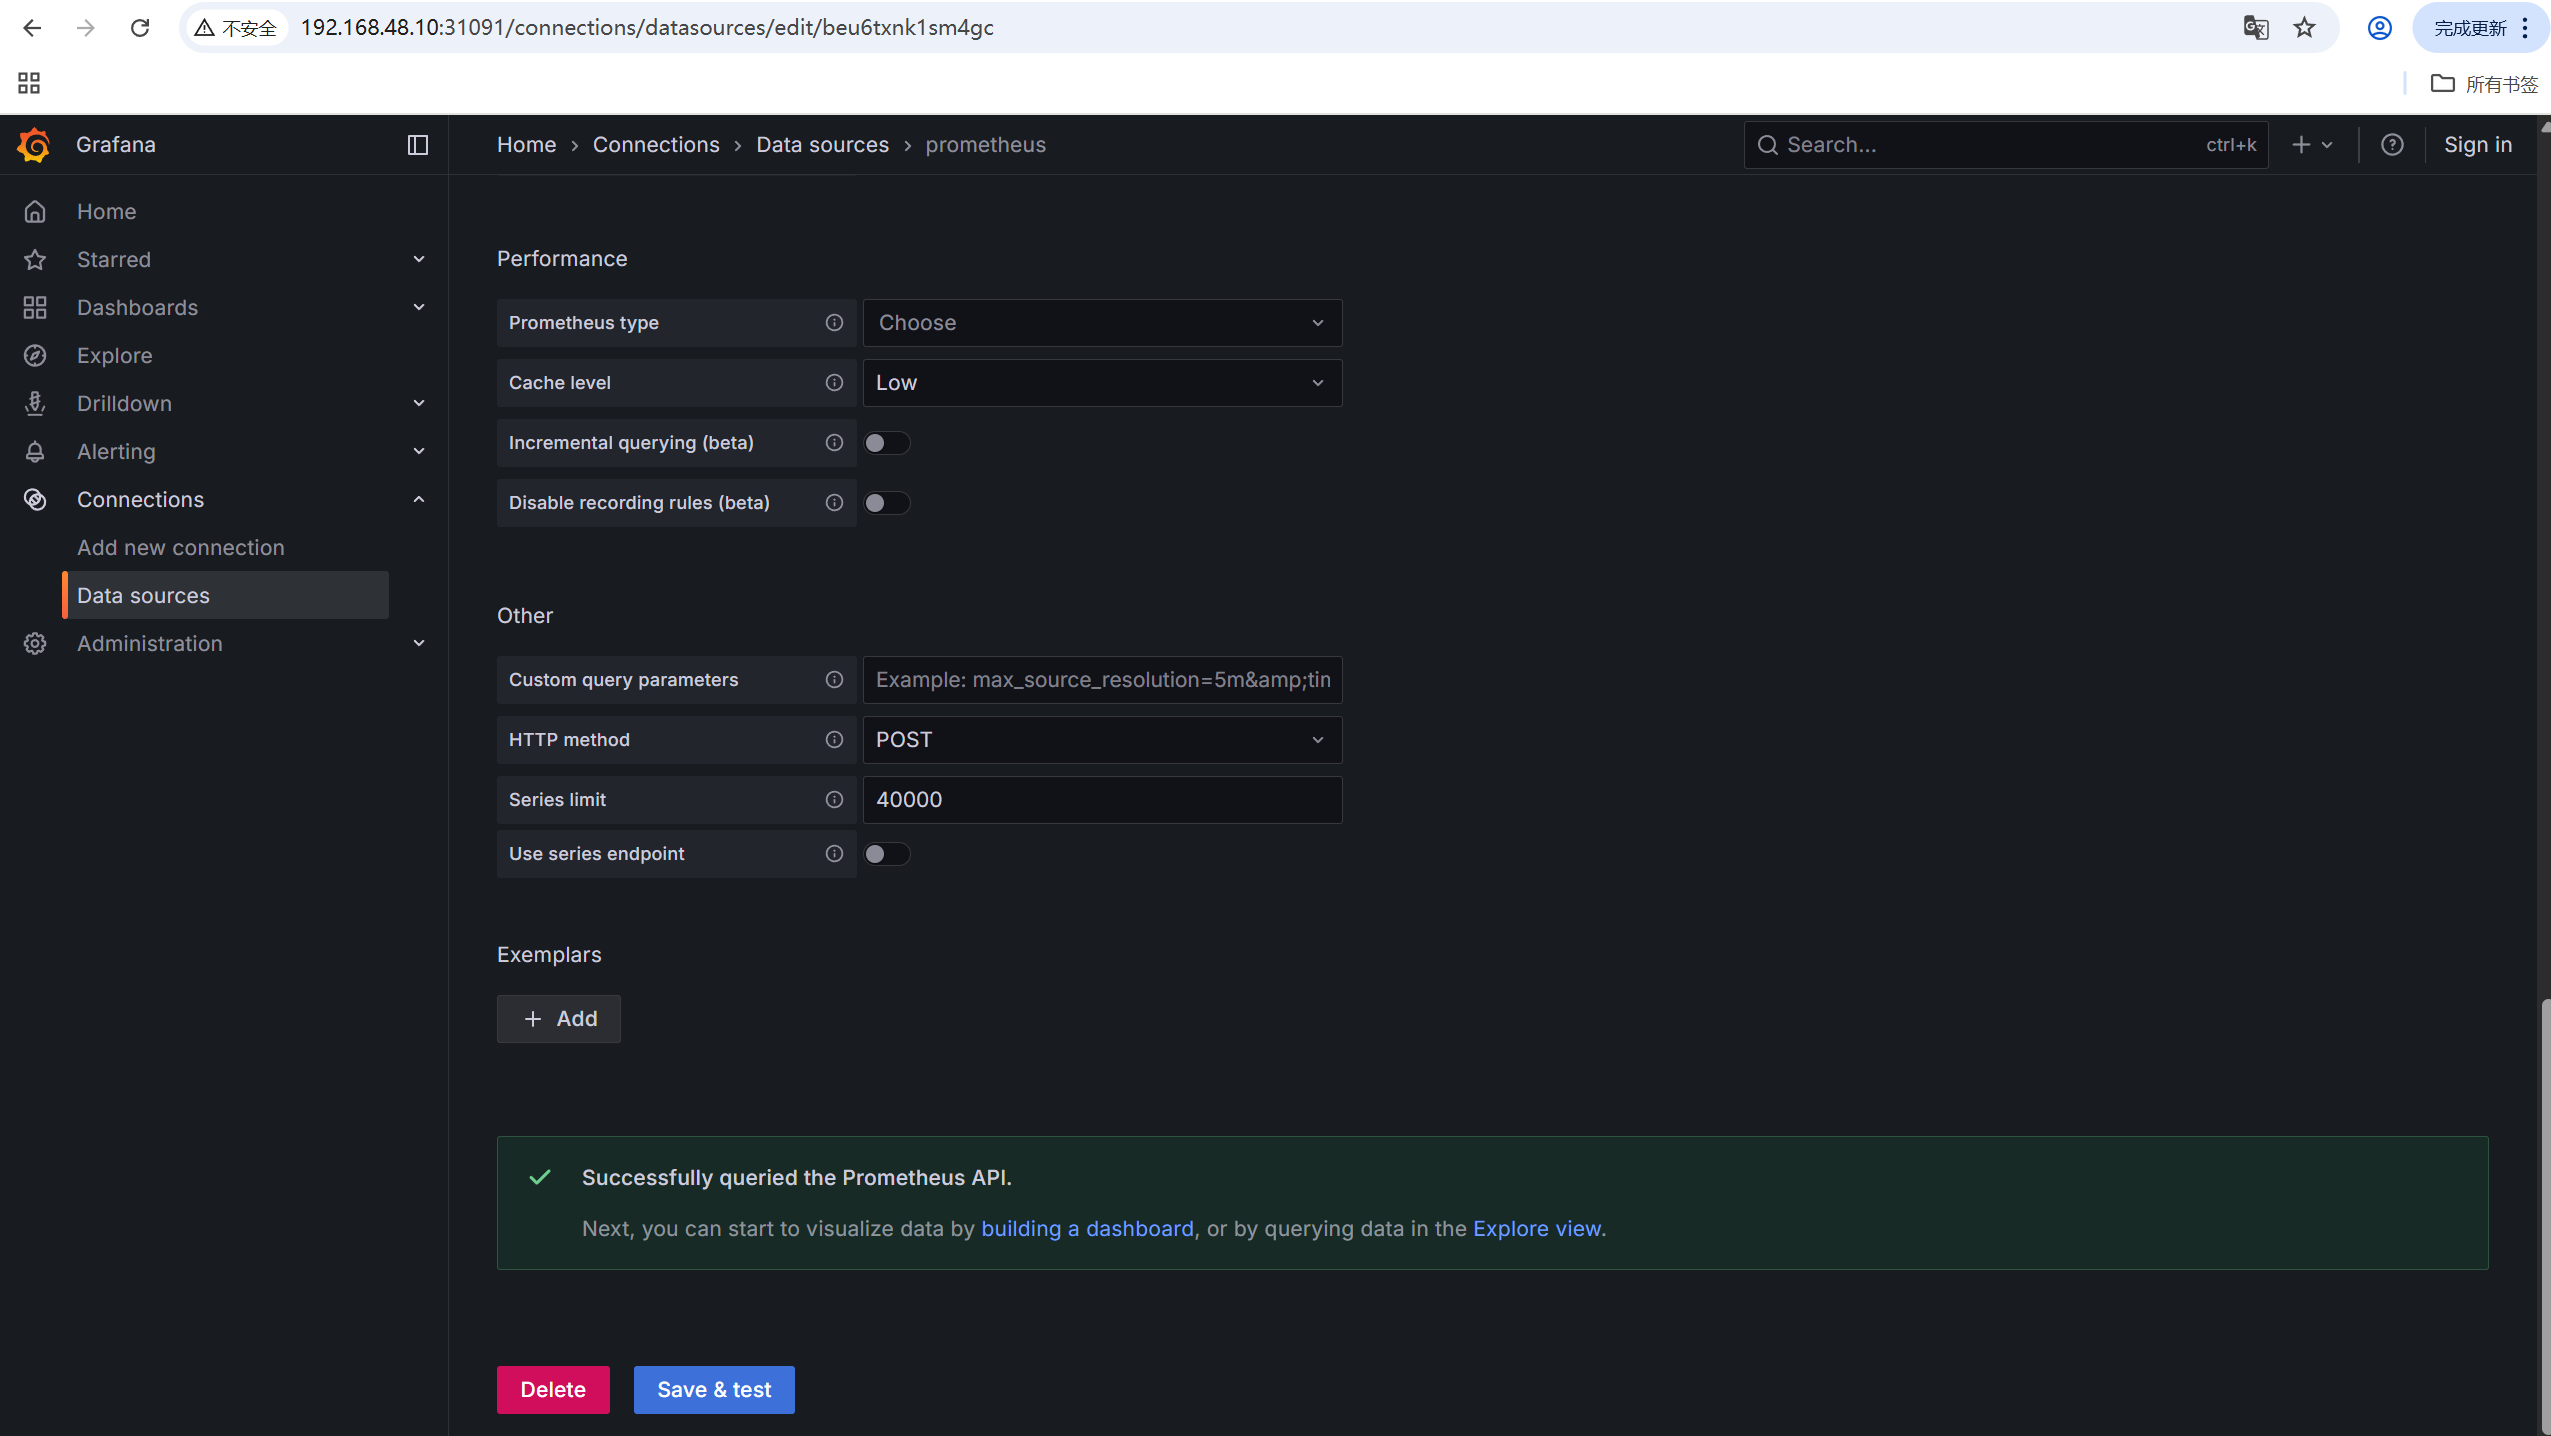
Task: Click the info icon for Disable recording rules
Action: tap(834, 503)
